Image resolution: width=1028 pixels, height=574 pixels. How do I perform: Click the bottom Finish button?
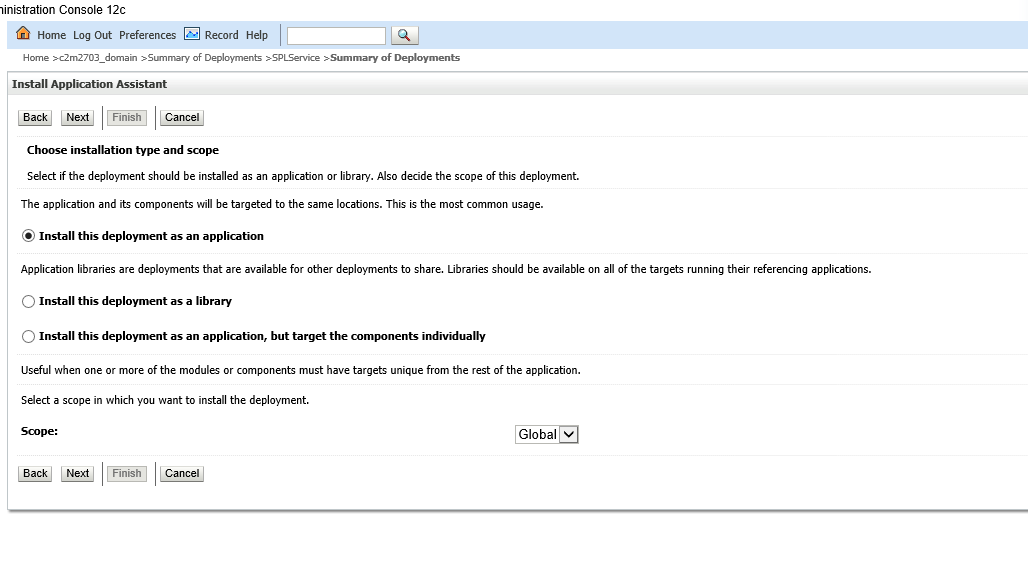pyautogui.click(x=127, y=473)
